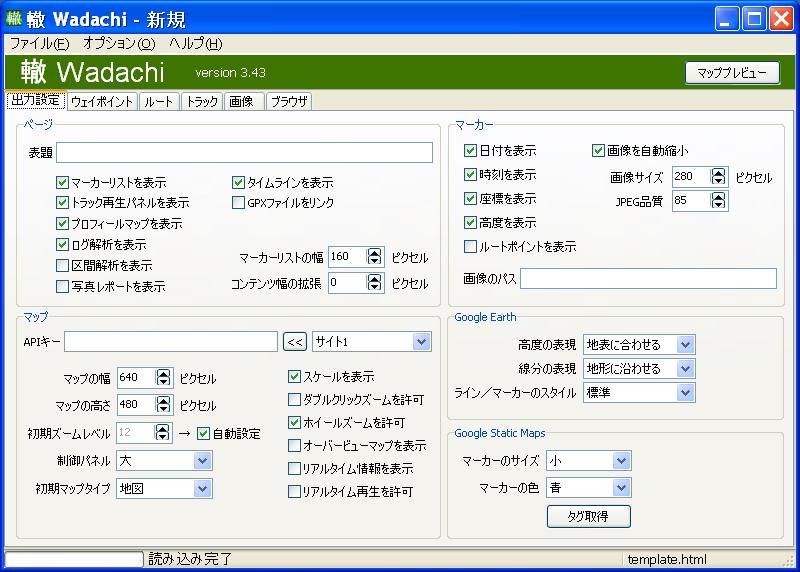This screenshot has width=800, height=572.
Task: Switch to the トラック tab
Action: point(202,102)
